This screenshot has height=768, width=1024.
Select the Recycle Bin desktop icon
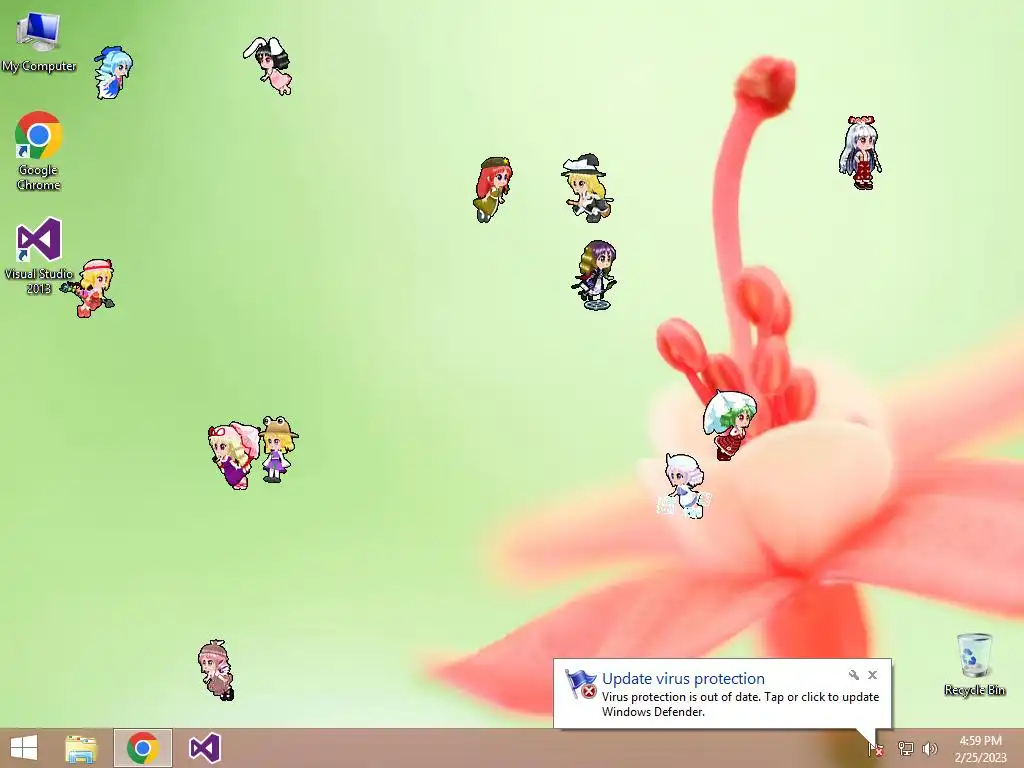(x=974, y=664)
